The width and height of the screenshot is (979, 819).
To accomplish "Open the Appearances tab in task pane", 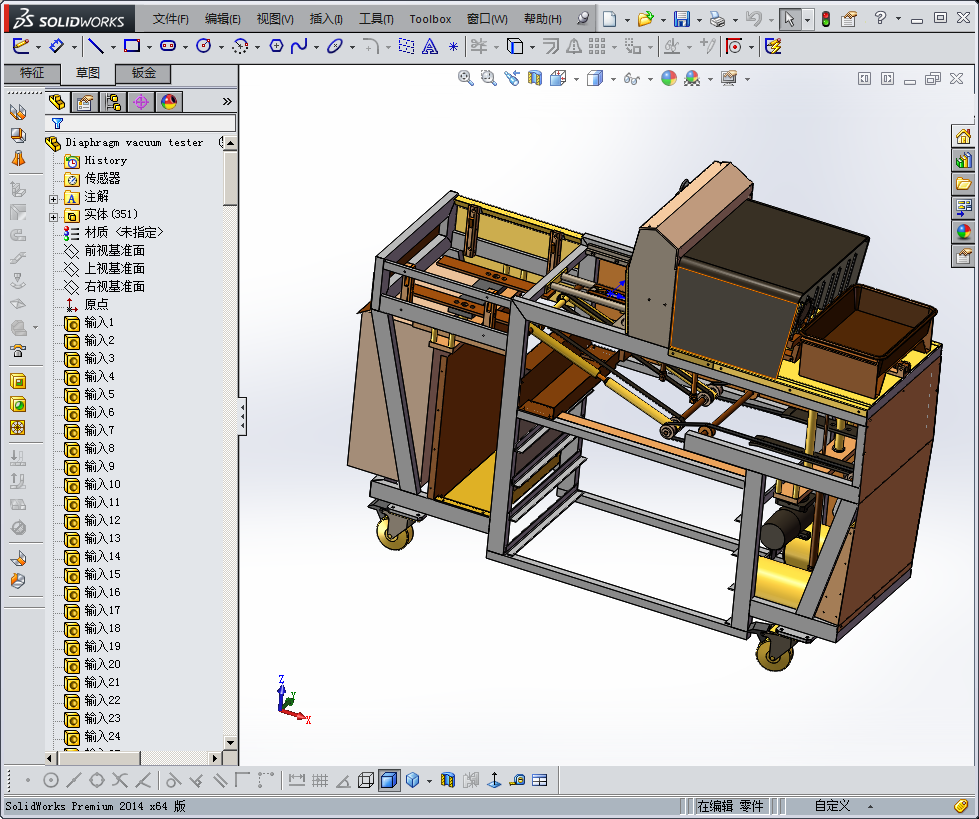I will [963, 231].
